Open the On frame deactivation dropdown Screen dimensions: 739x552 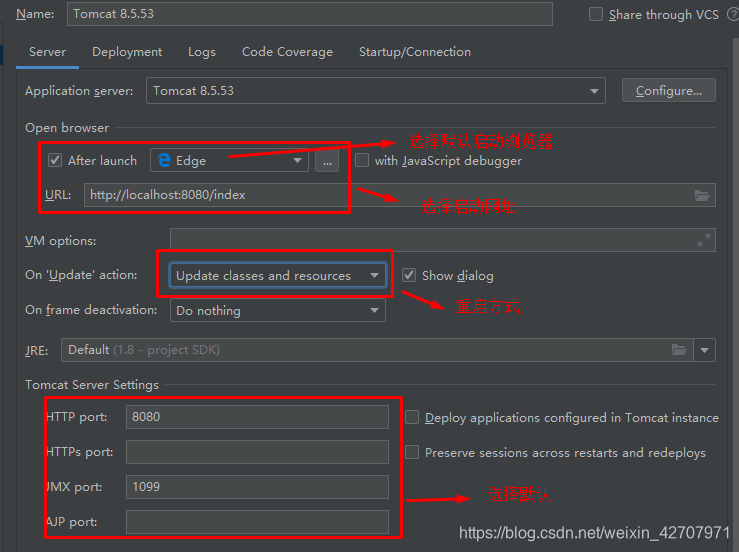pyautogui.click(x=278, y=310)
